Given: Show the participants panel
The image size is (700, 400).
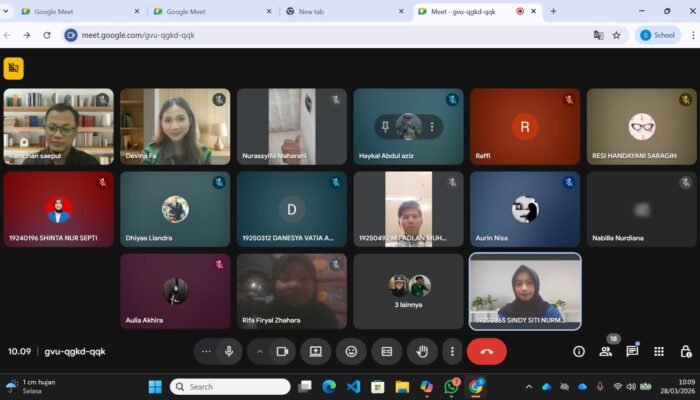Looking at the screenshot, I should click(606, 351).
